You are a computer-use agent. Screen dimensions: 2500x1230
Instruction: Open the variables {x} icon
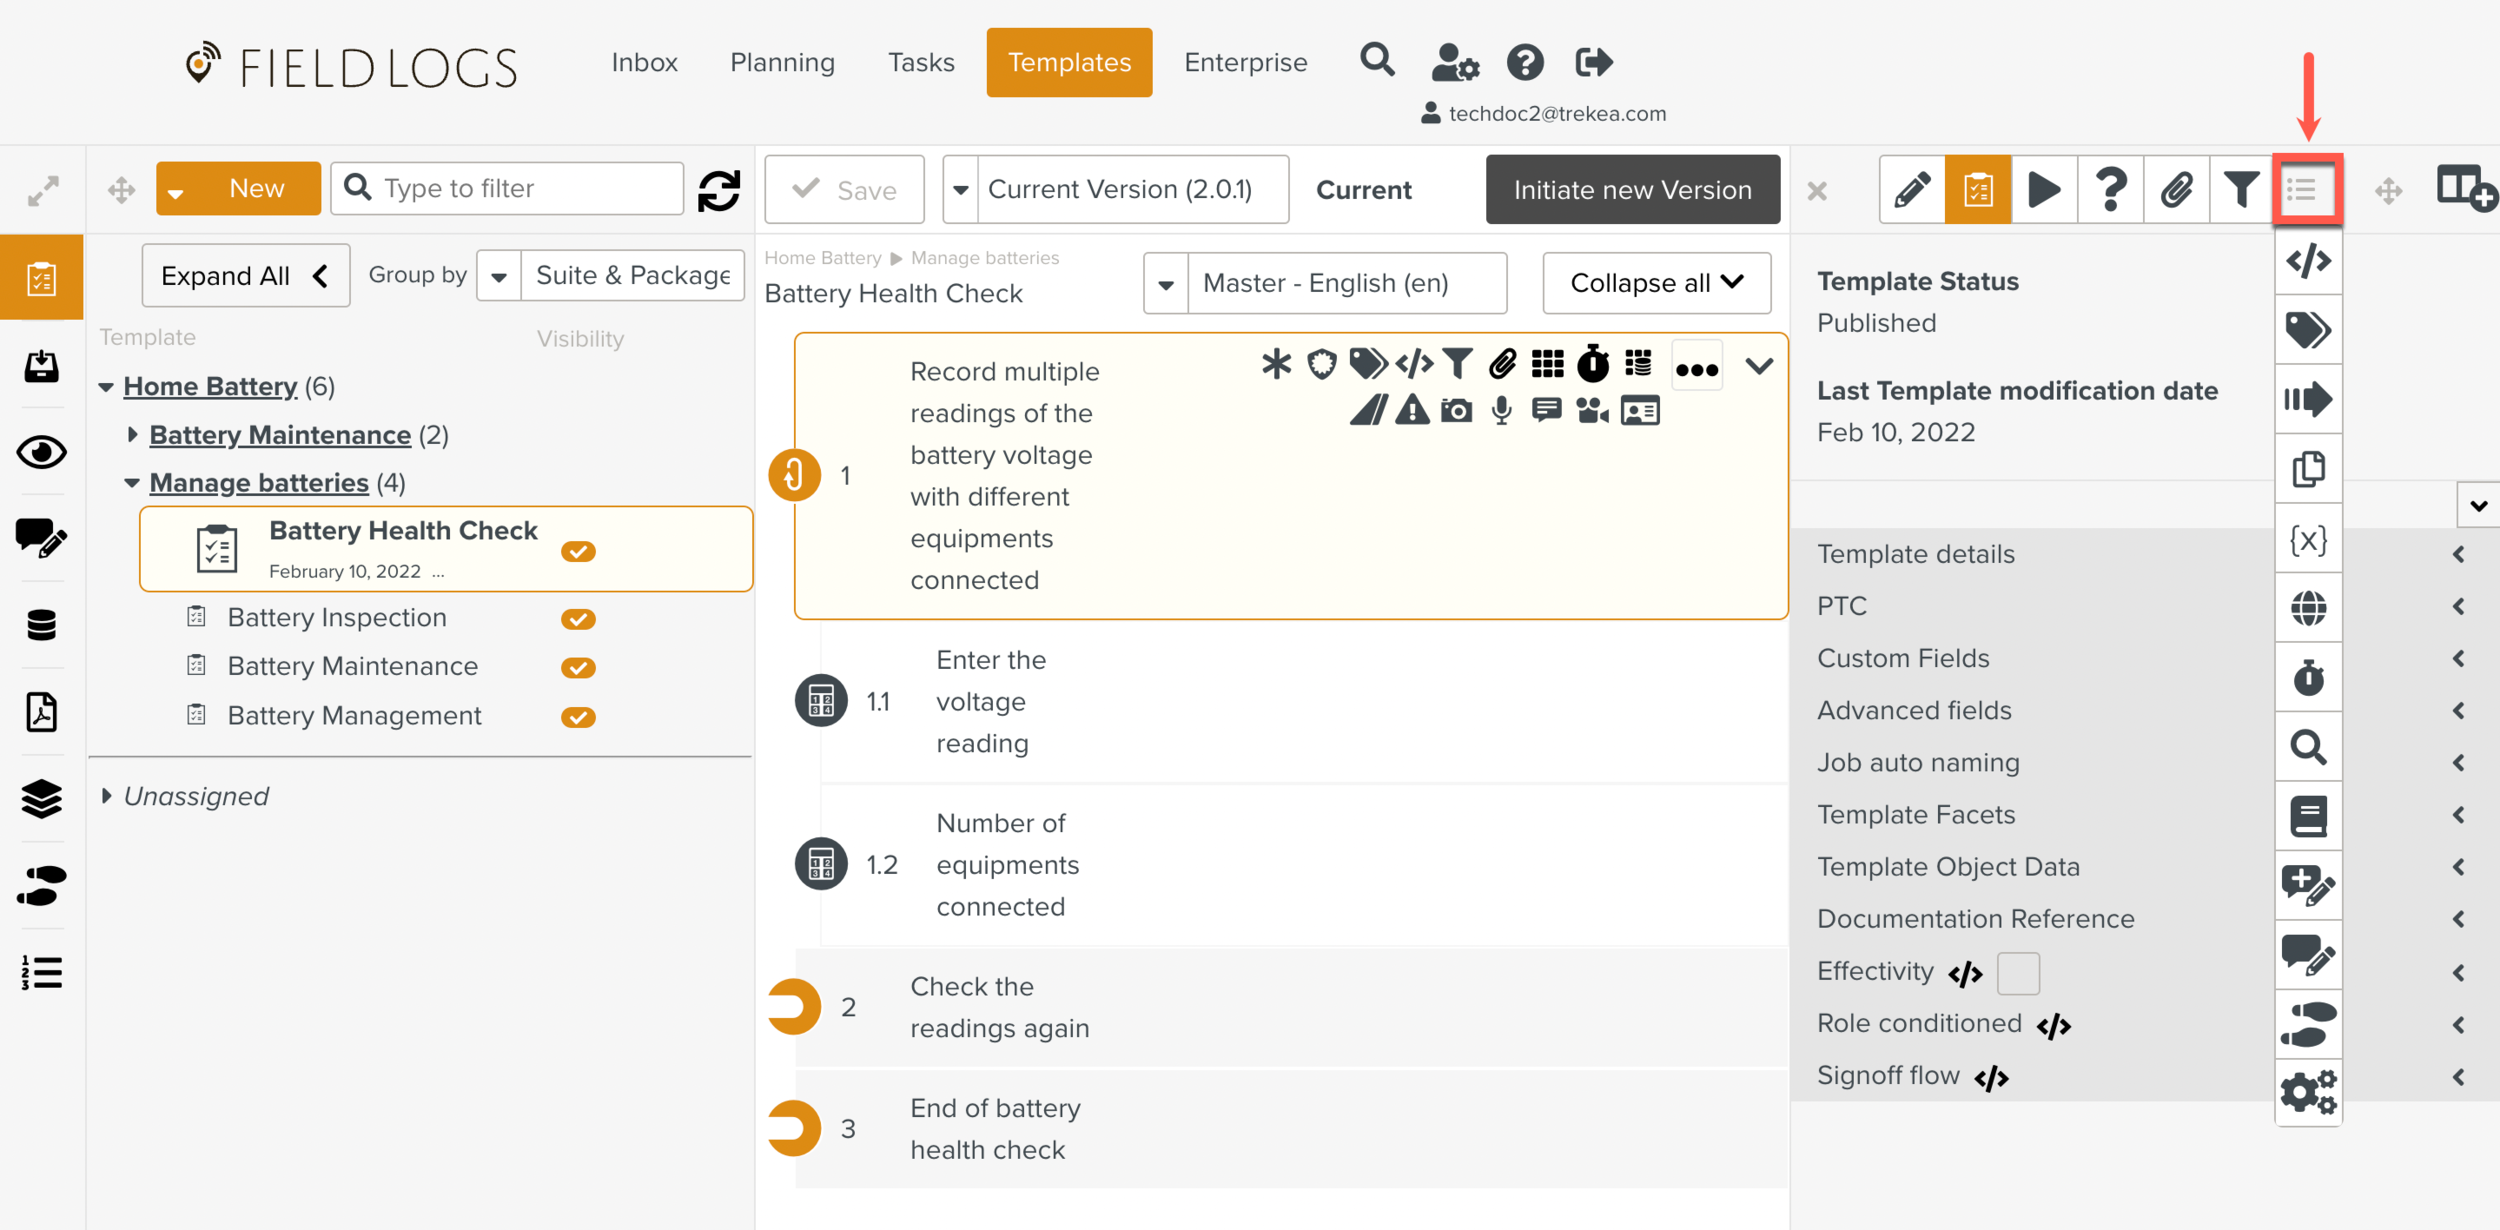coord(2308,539)
